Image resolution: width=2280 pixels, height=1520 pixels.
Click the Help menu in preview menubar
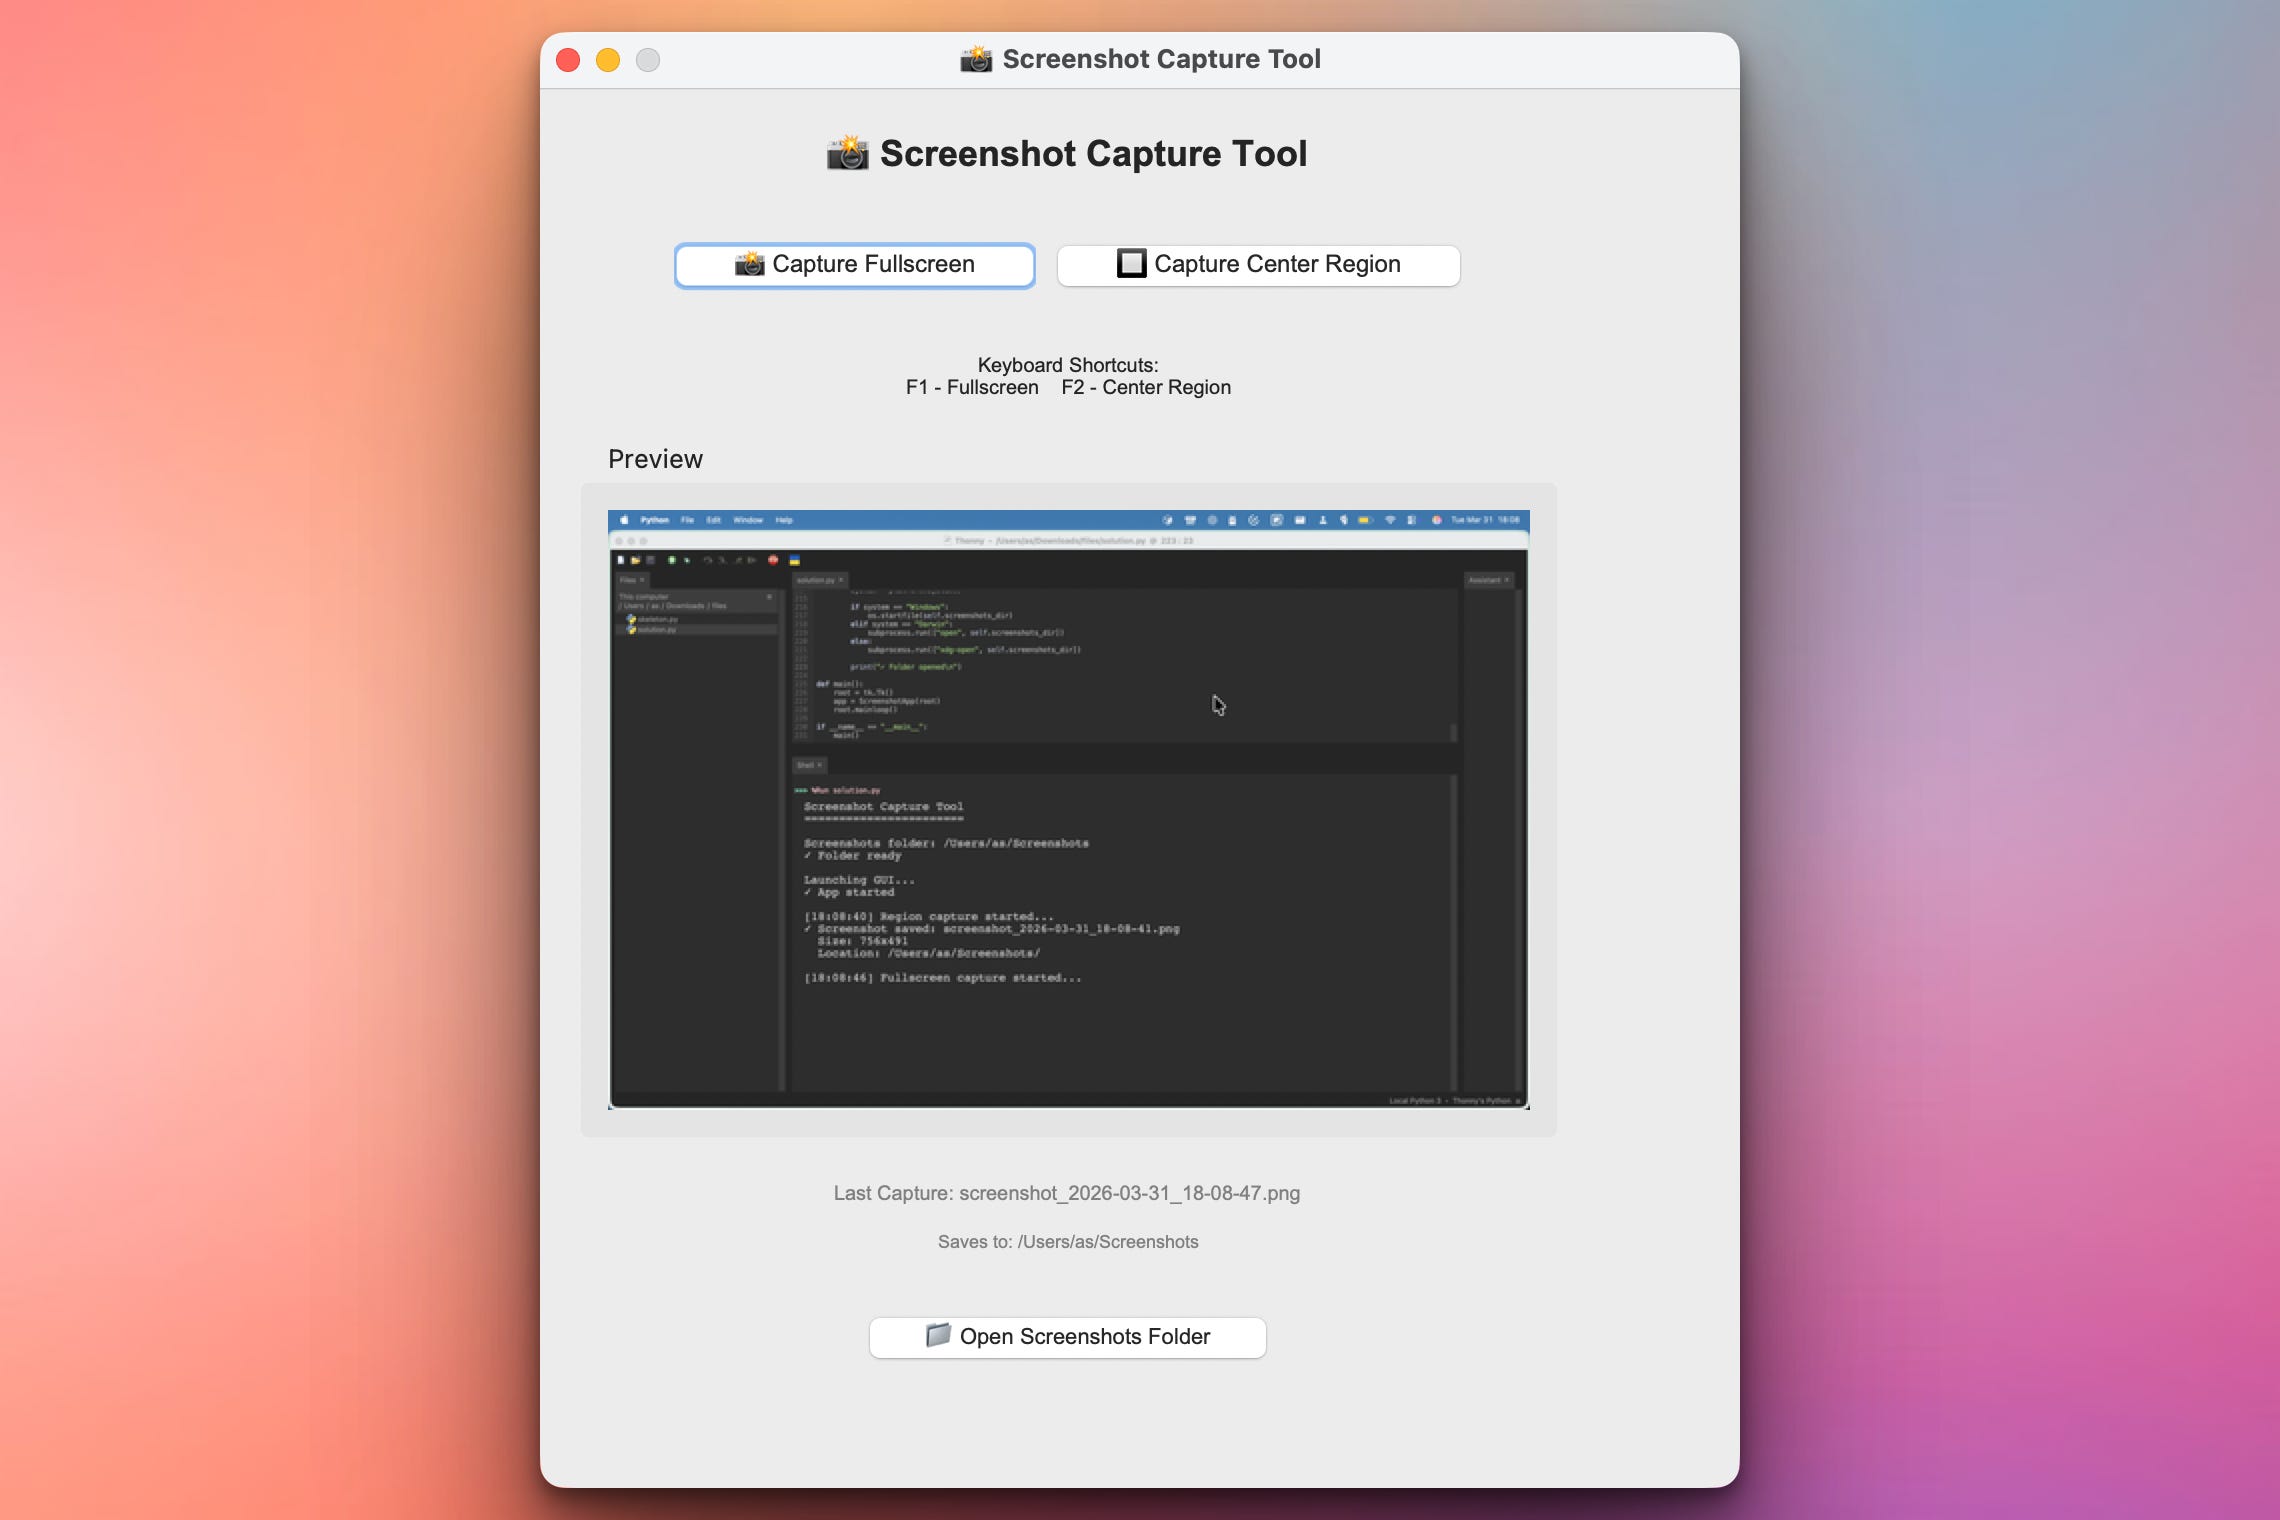coord(784,520)
